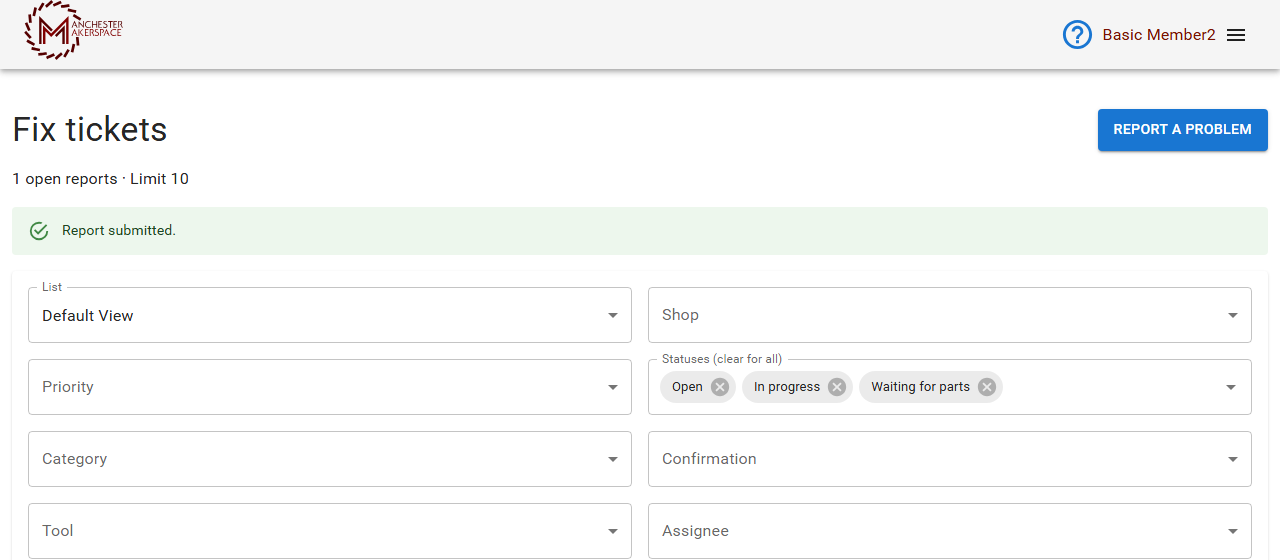Open the Category dropdown
Viewport: 1280px width, 560px height.
point(330,459)
